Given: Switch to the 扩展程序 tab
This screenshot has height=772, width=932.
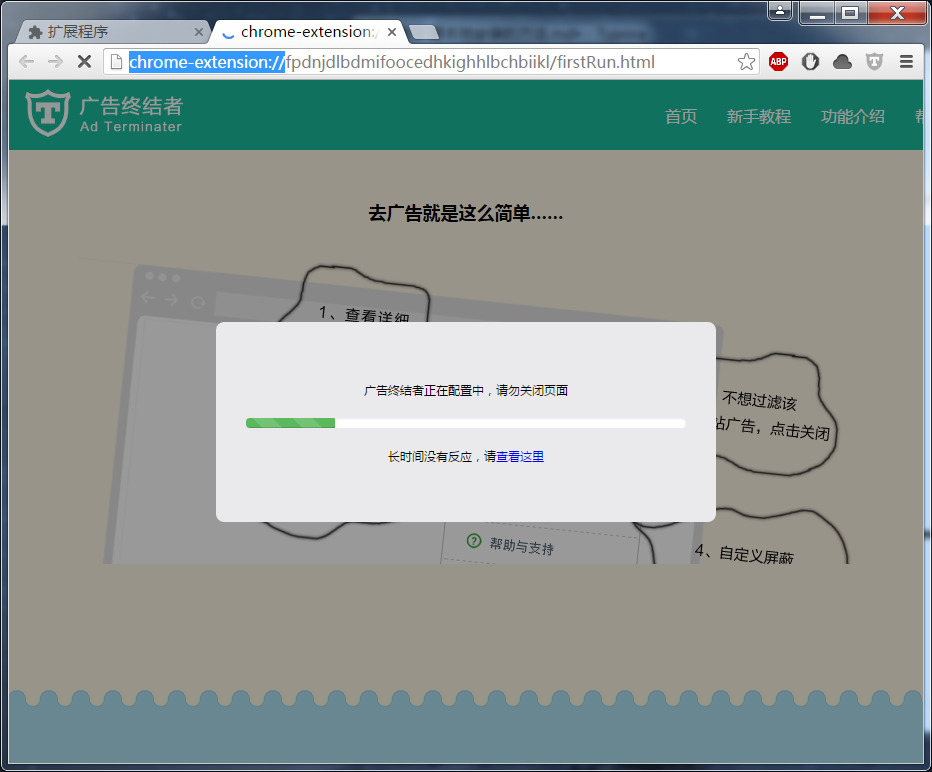Looking at the screenshot, I should point(105,32).
